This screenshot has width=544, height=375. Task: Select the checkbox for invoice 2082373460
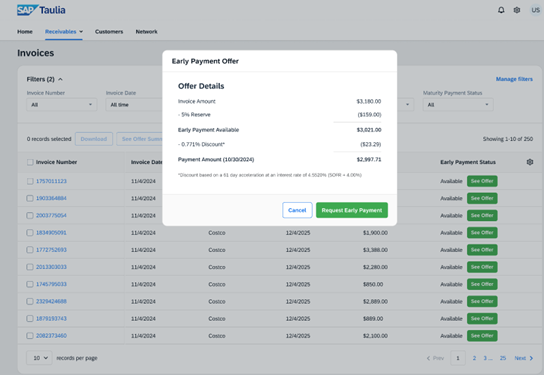30,336
